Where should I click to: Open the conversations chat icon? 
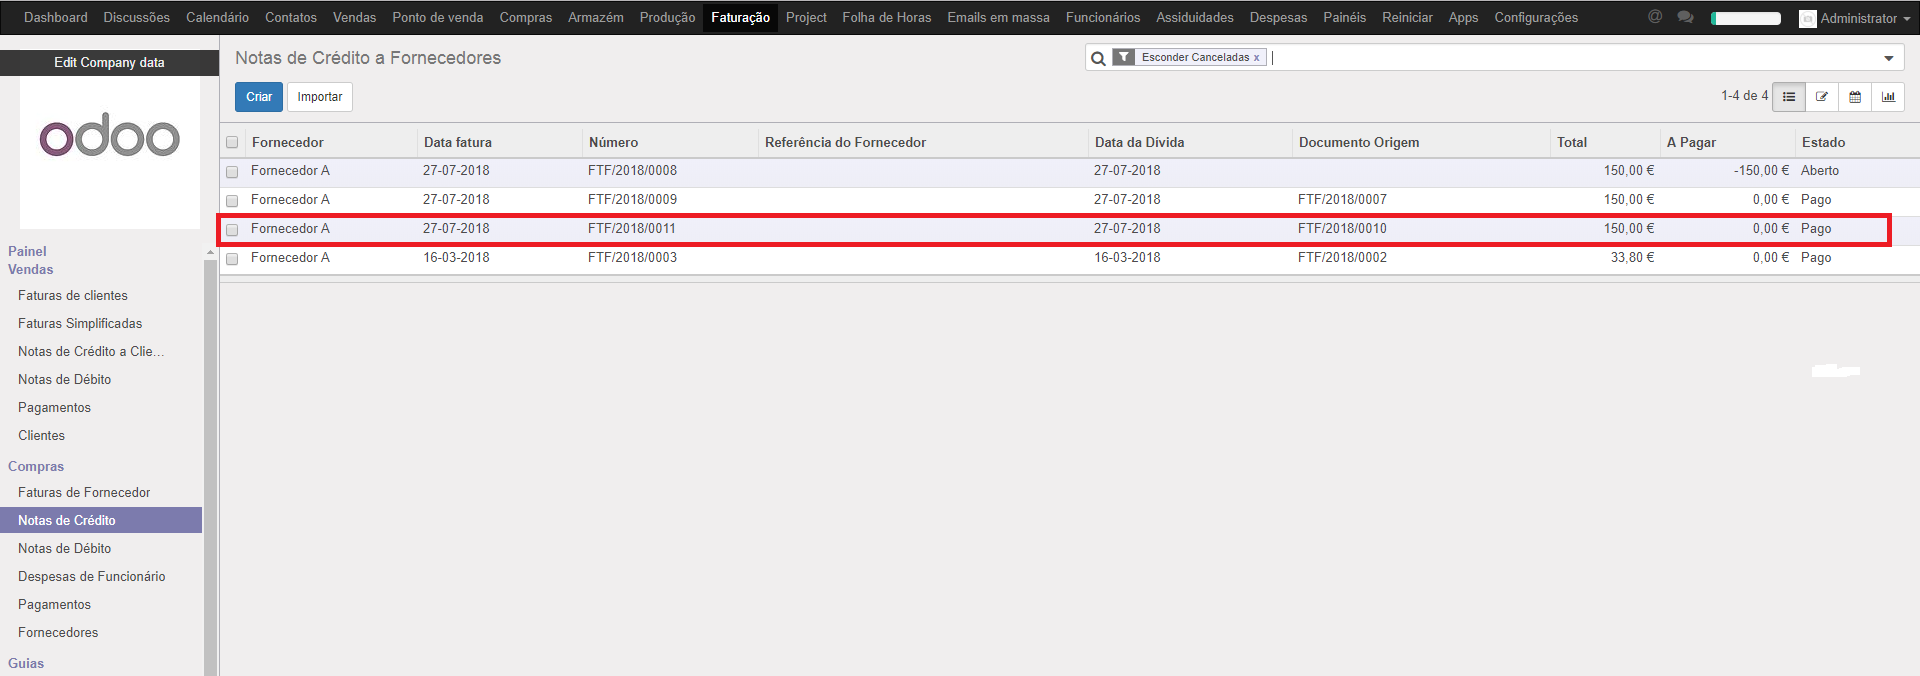click(1685, 17)
